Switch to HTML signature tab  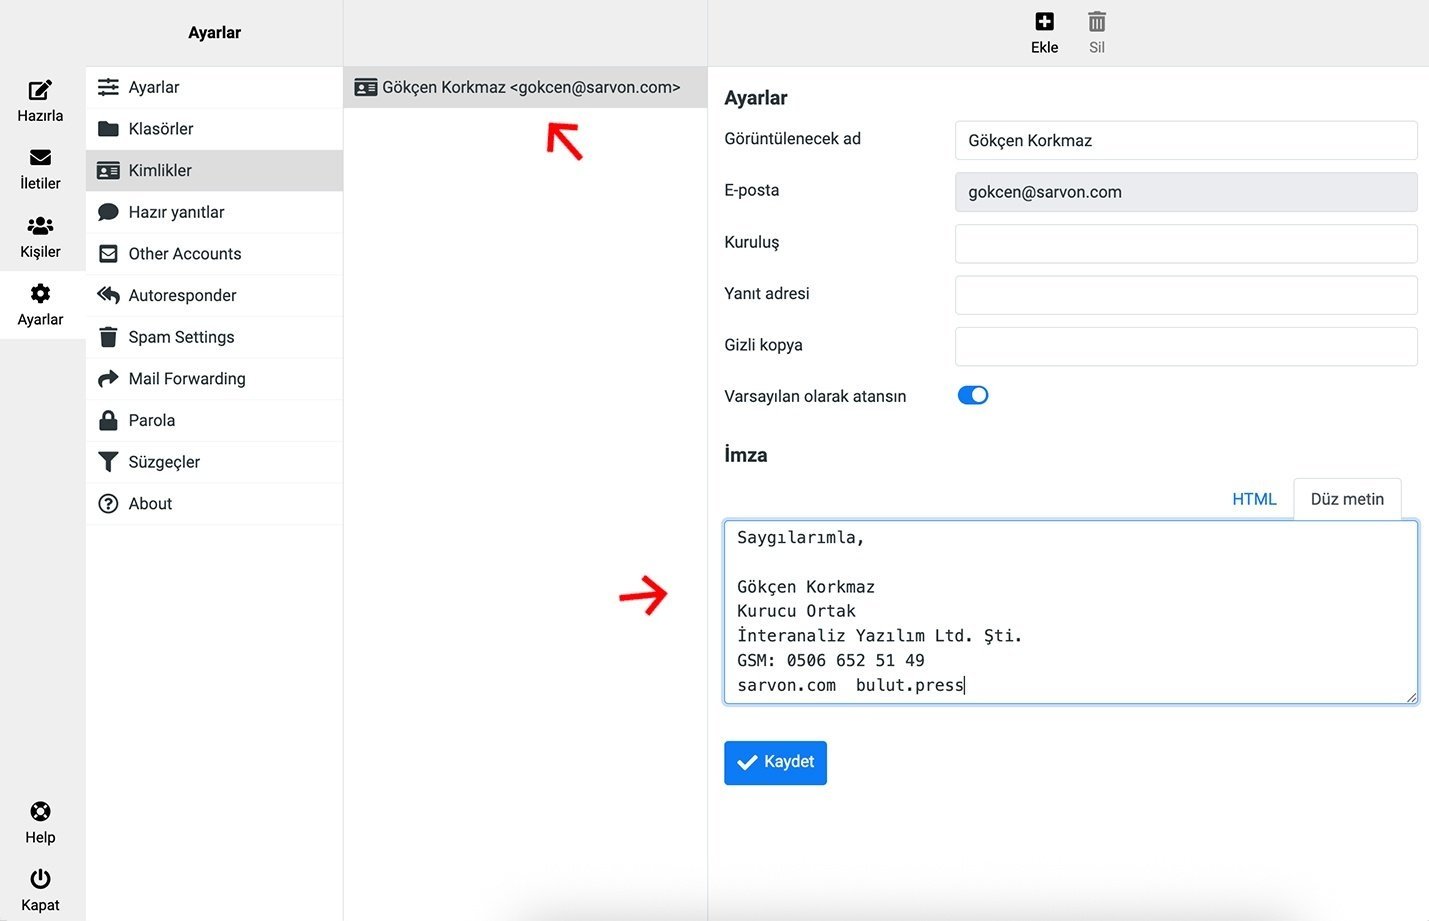[x=1254, y=499]
